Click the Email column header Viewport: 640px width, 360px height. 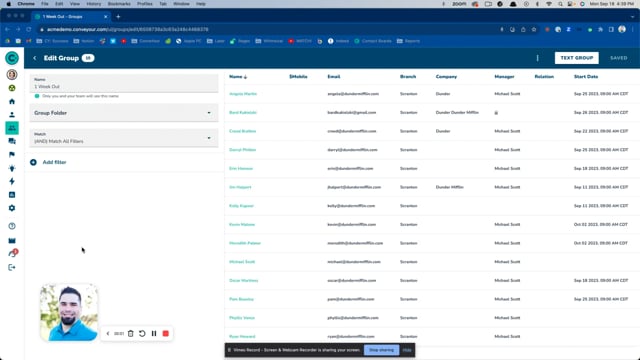click(333, 77)
